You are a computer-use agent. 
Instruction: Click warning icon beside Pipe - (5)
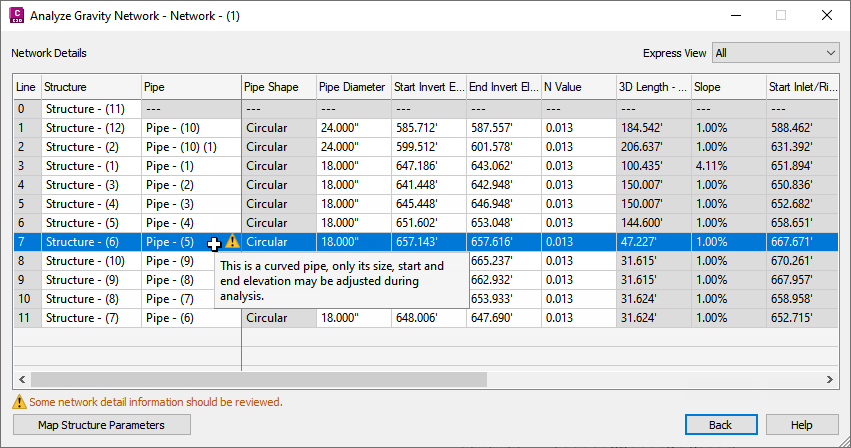click(232, 241)
